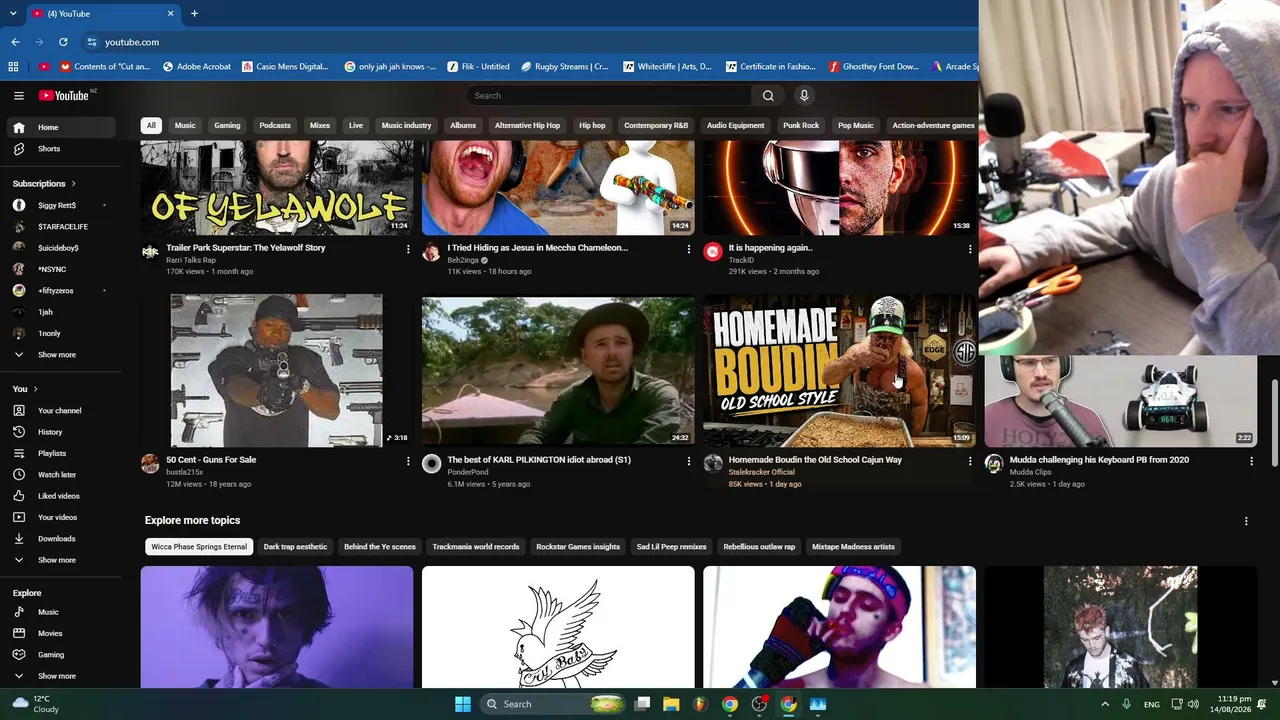This screenshot has height=720, width=1280.
Task: Select the Music filter chip
Action: 185,125
